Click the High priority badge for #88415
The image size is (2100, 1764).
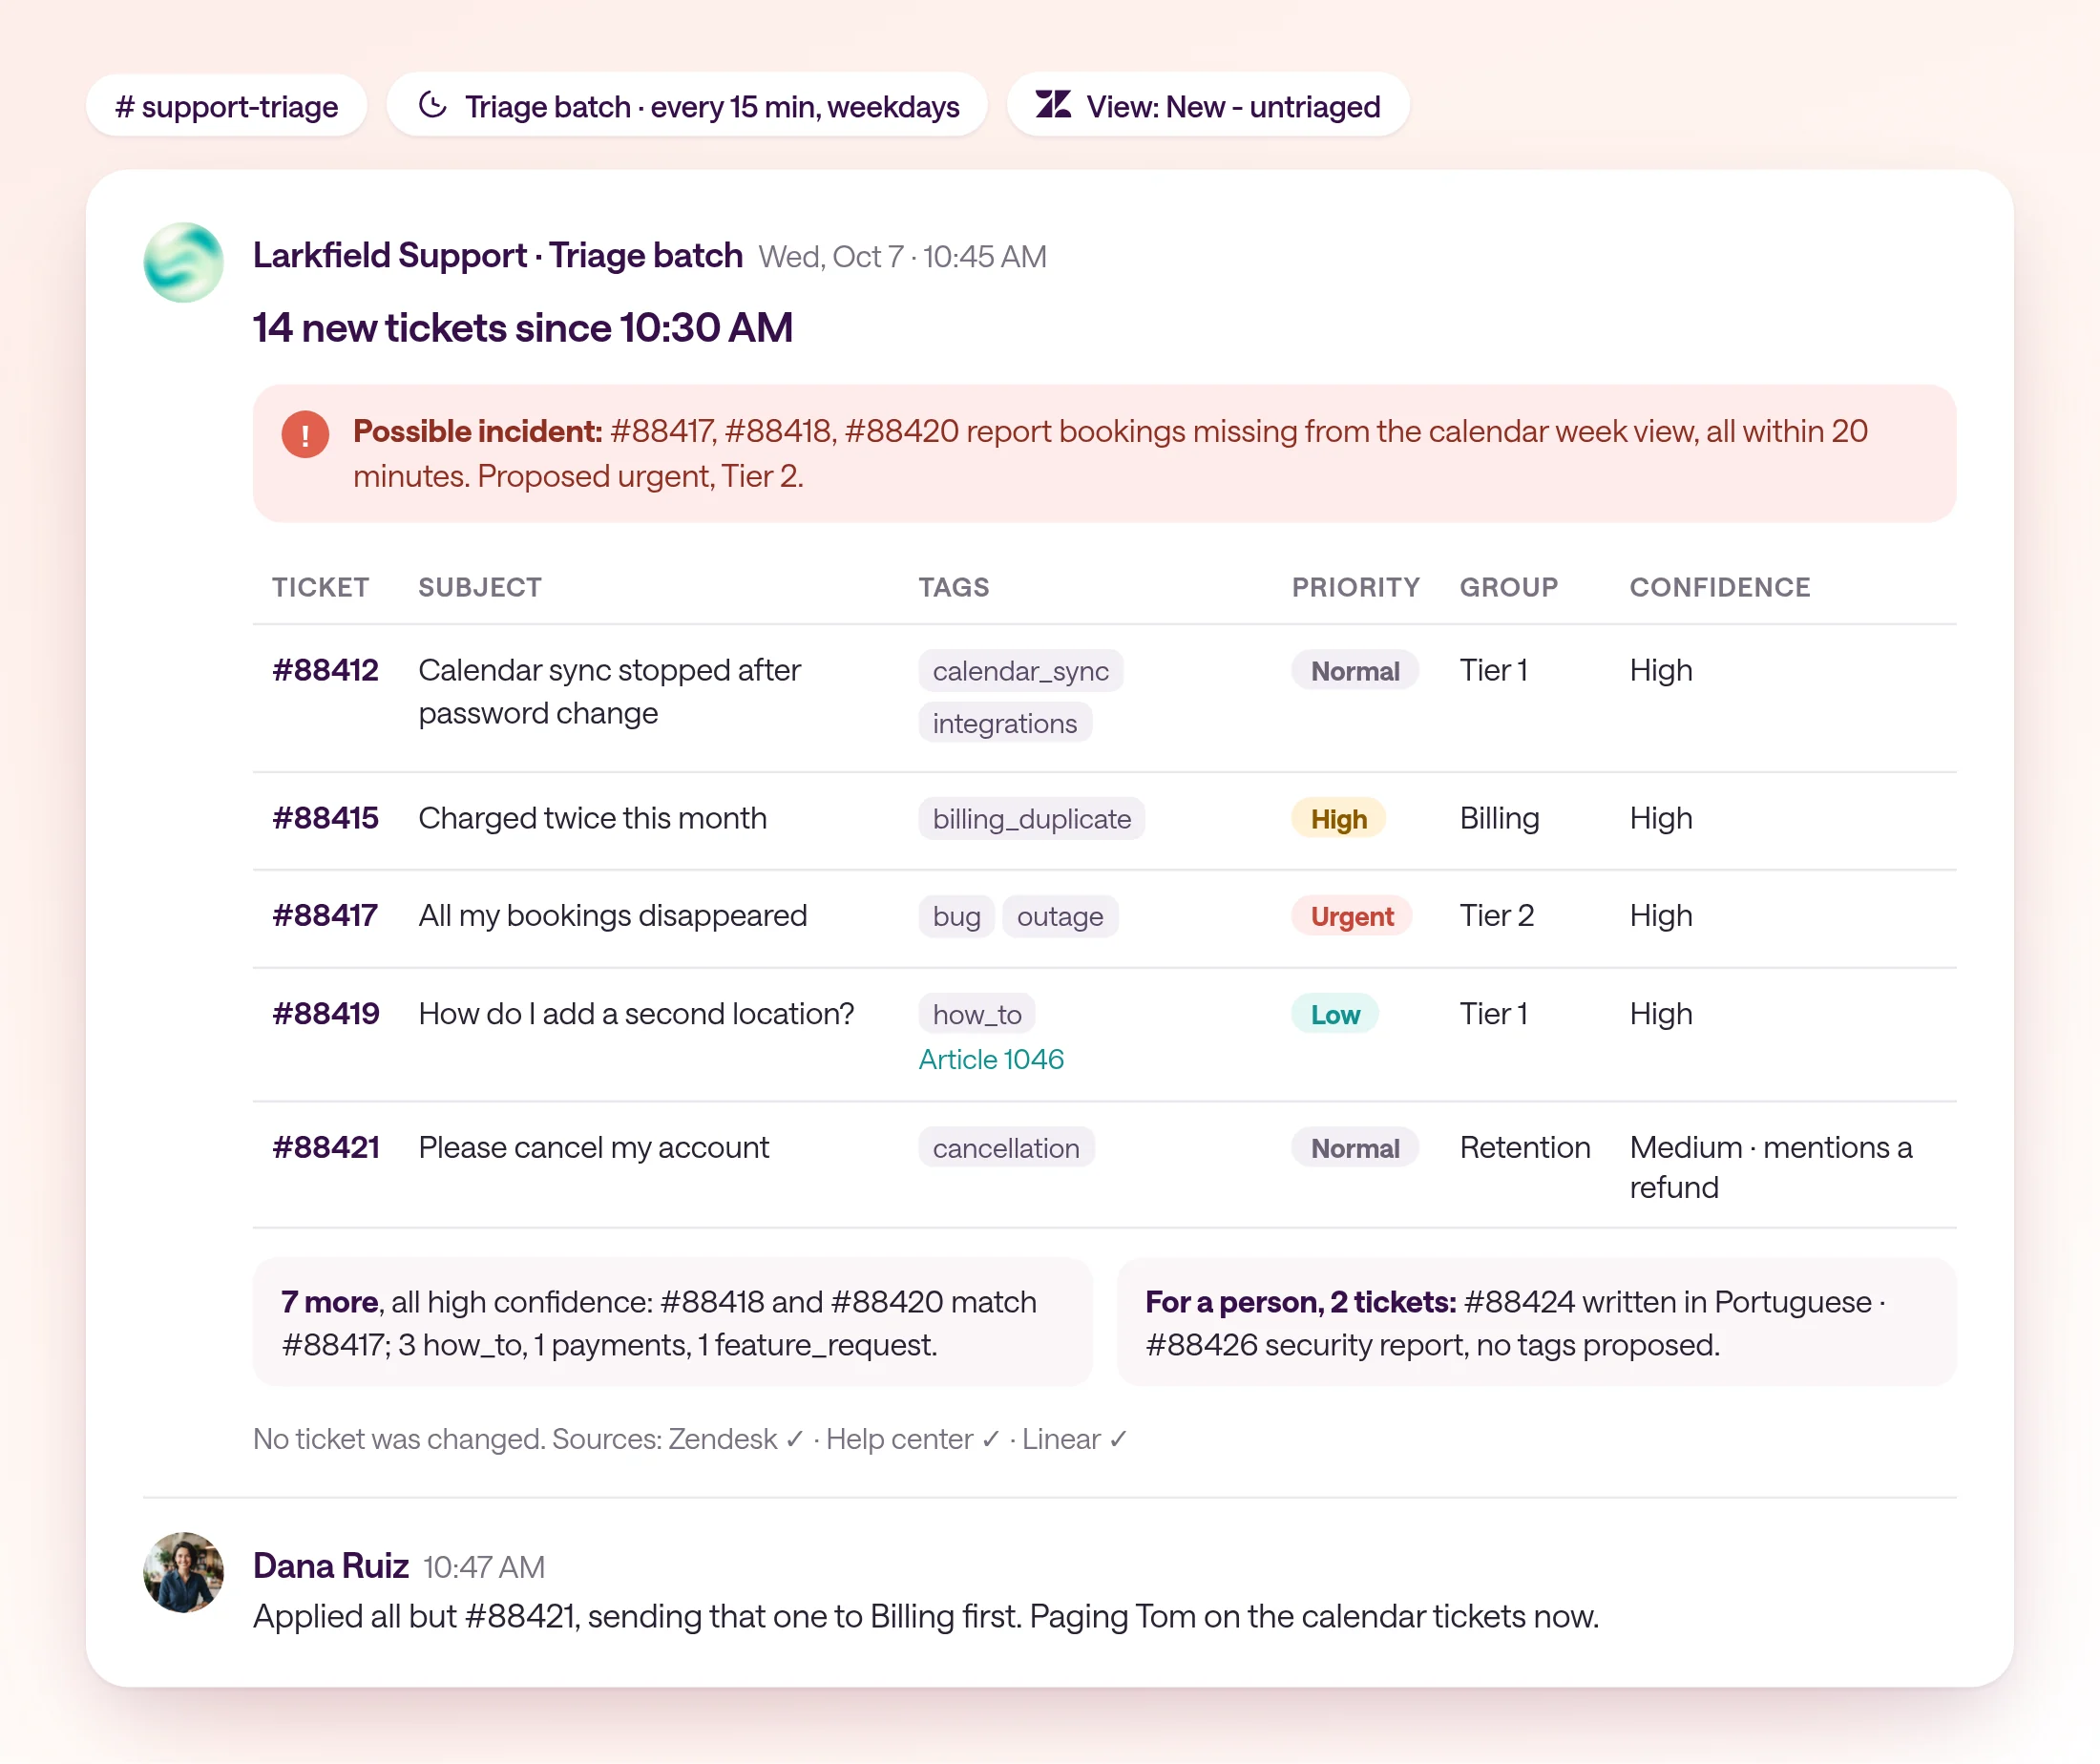pos(1338,818)
